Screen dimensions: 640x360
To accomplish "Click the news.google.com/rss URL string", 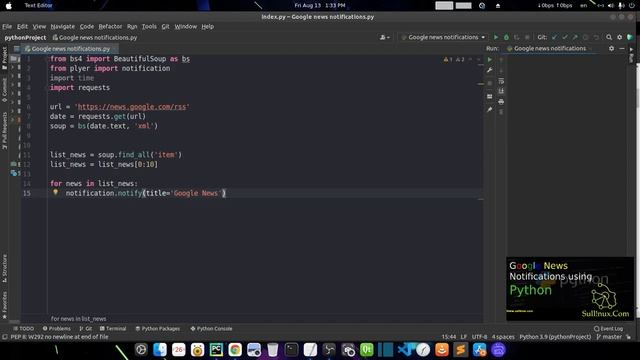I will point(132,107).
